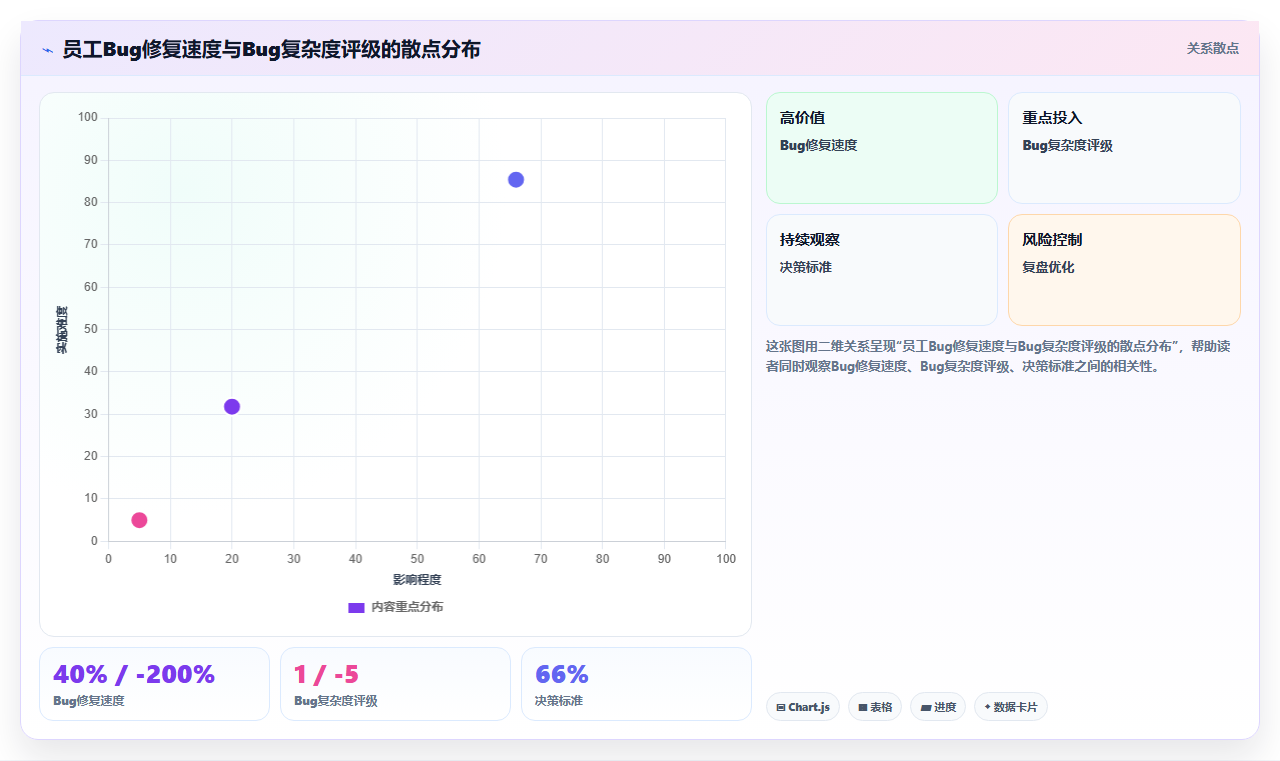Click the 内容重点分布 legend label
Screen dimensions: 1280x761
click(x=407, y=607)
